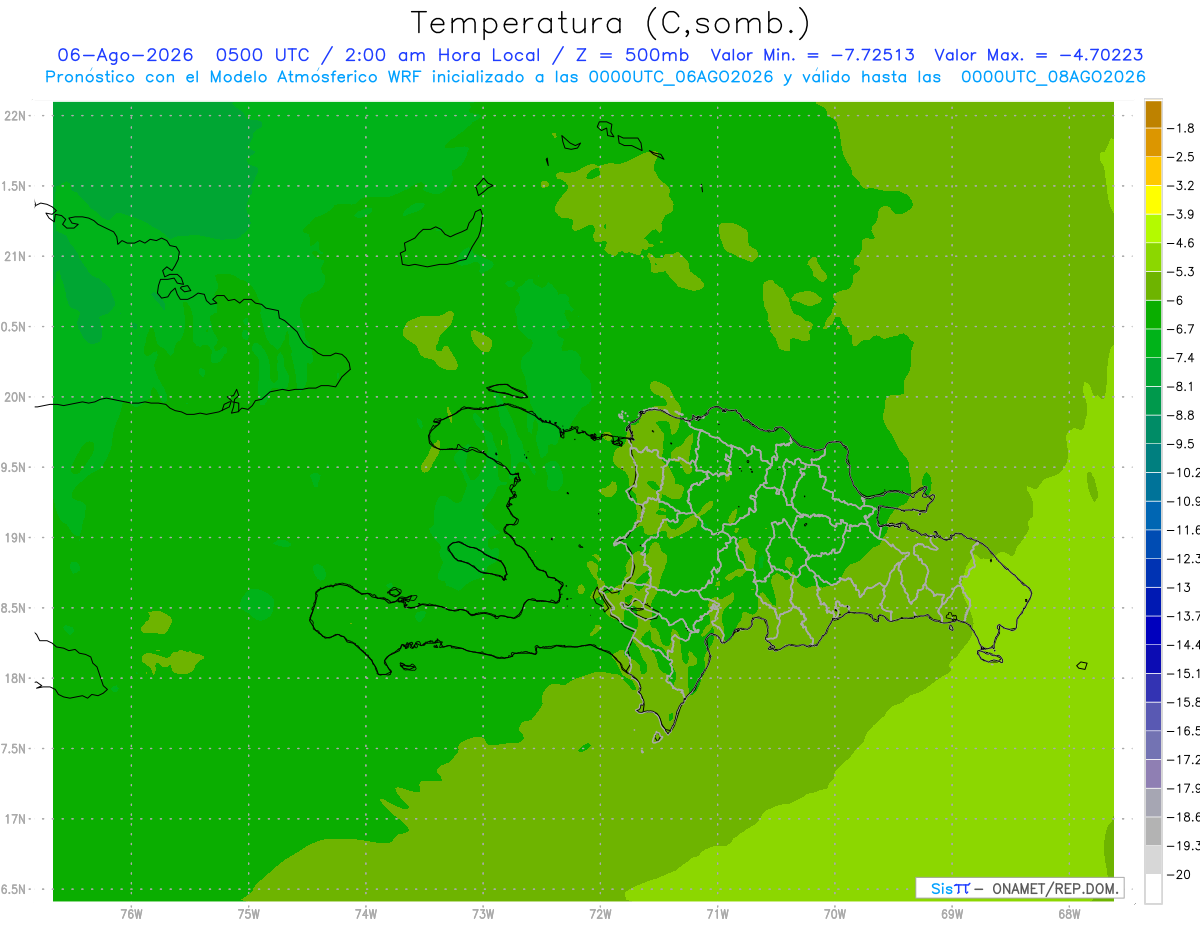This screenshot has height=927, width=1200.
Task: Click the 70W longitude axis label
Action: coord(835,913)
